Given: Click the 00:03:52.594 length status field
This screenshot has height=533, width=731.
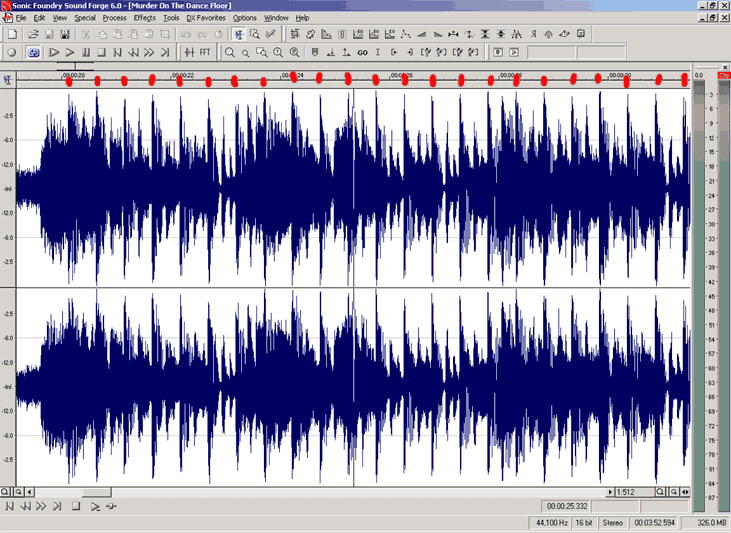Looking at the screenshot, I should pyautogui.click(x=654, y=523).
